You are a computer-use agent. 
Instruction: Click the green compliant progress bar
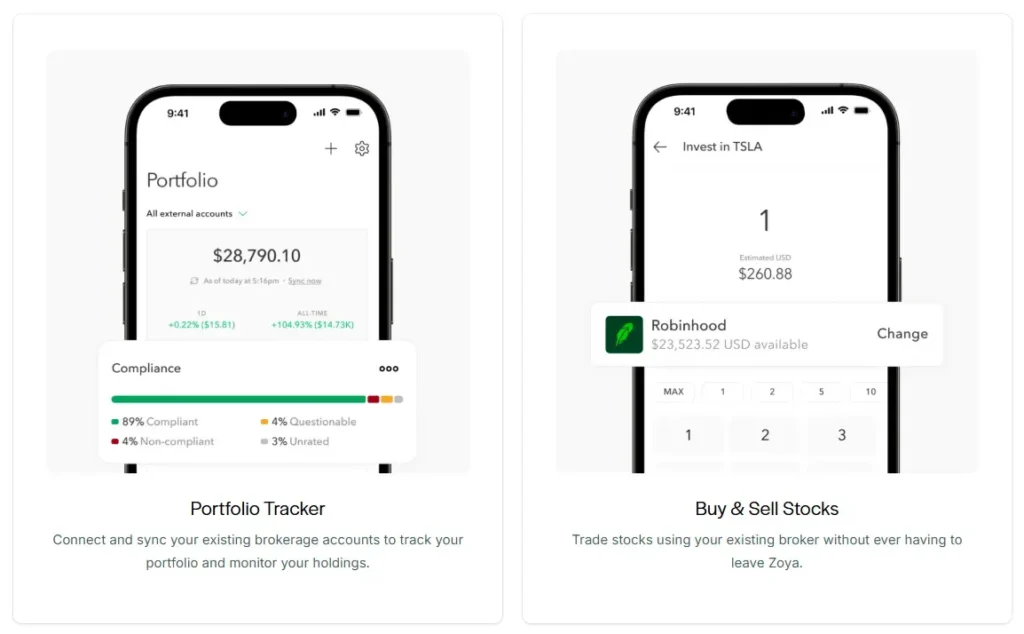[238, 399]
